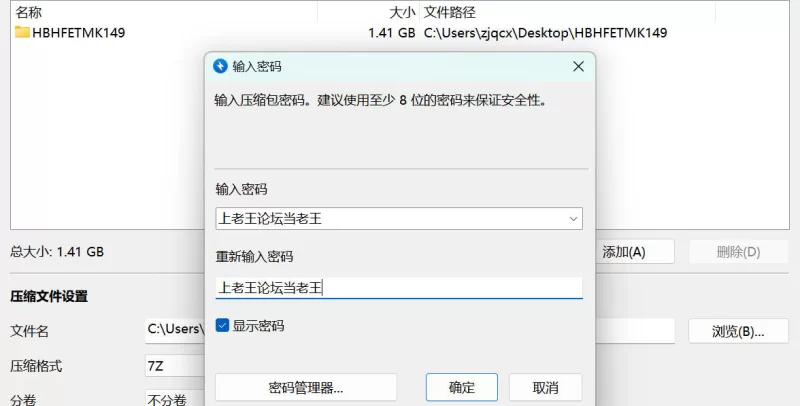This screenshot has height=406, width=800.
Task: Select the HBHFETMK149 folder icon
Action: tap(22, 32)
